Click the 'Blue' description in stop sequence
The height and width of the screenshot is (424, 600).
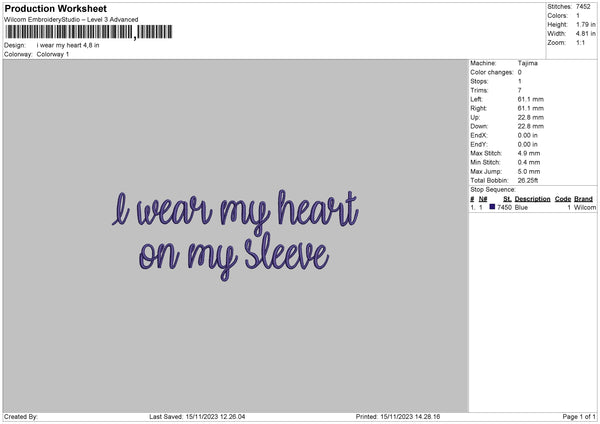click(521, 207)
